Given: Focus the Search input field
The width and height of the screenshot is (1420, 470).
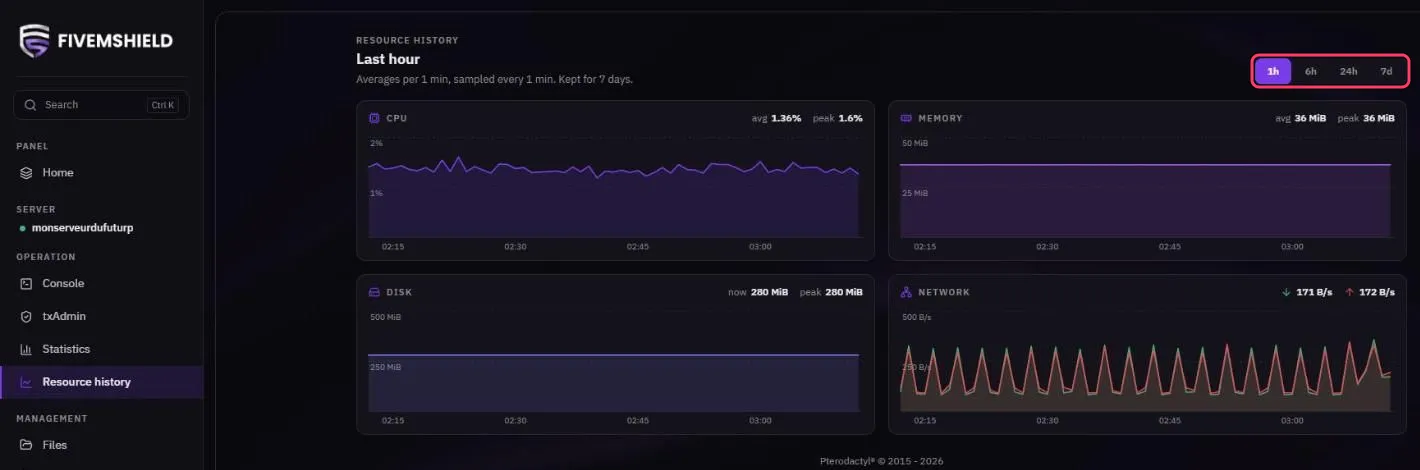Looking at the screenshot, I should (101, 105).
